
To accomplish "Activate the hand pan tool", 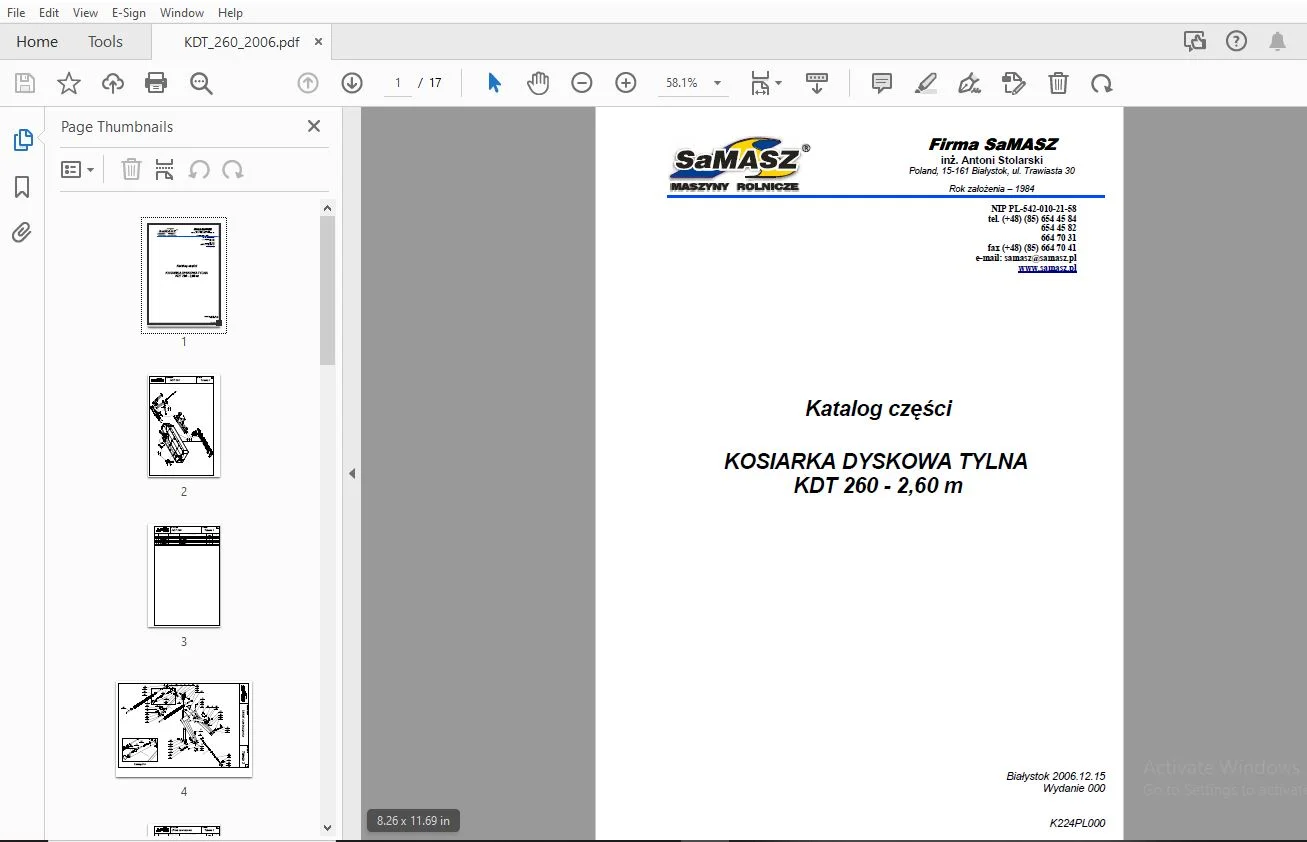I will pyautogui.click(x=538, y=83).
